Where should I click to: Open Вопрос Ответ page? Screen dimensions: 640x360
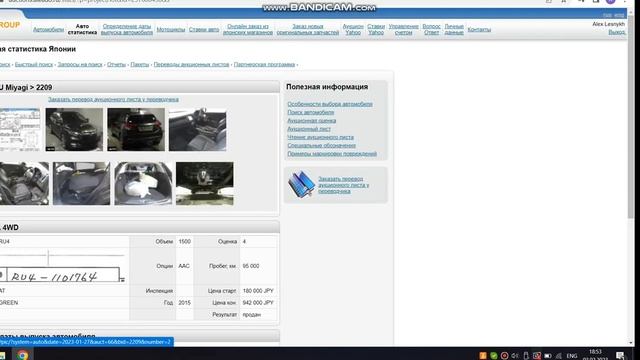click(x=431, y=29)
